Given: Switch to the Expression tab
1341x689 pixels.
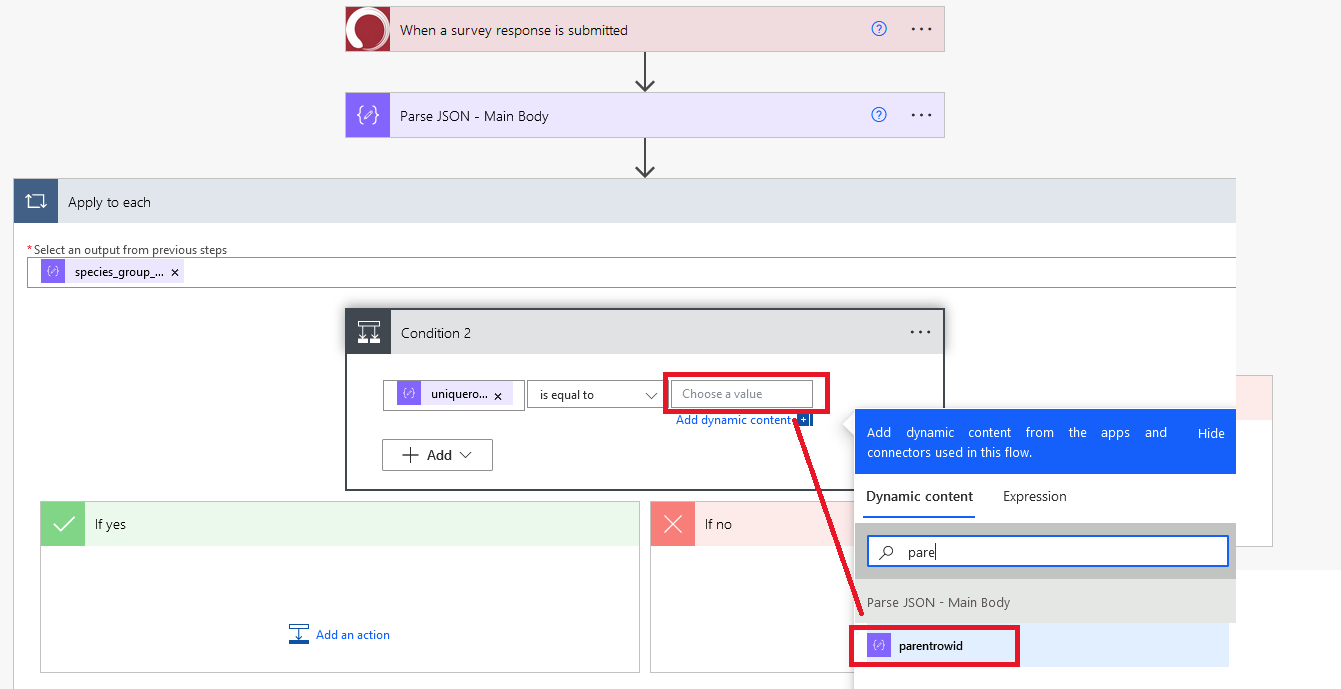Looking at the screenshot, I should point(1034,496).
